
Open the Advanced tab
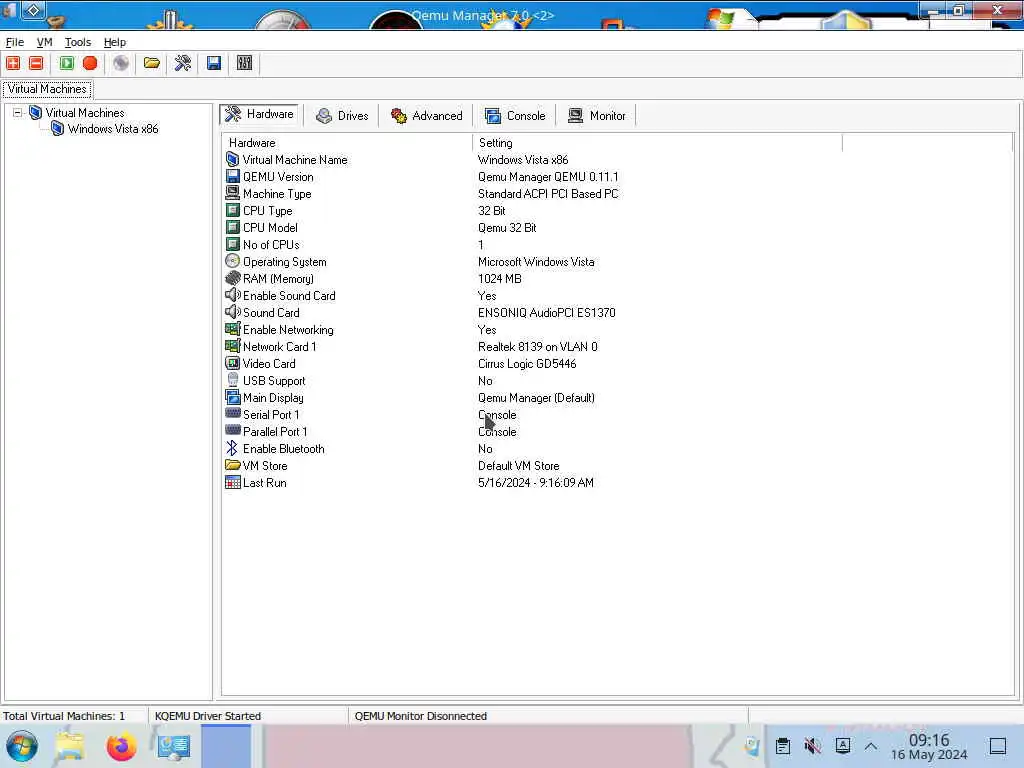point(426,116)
